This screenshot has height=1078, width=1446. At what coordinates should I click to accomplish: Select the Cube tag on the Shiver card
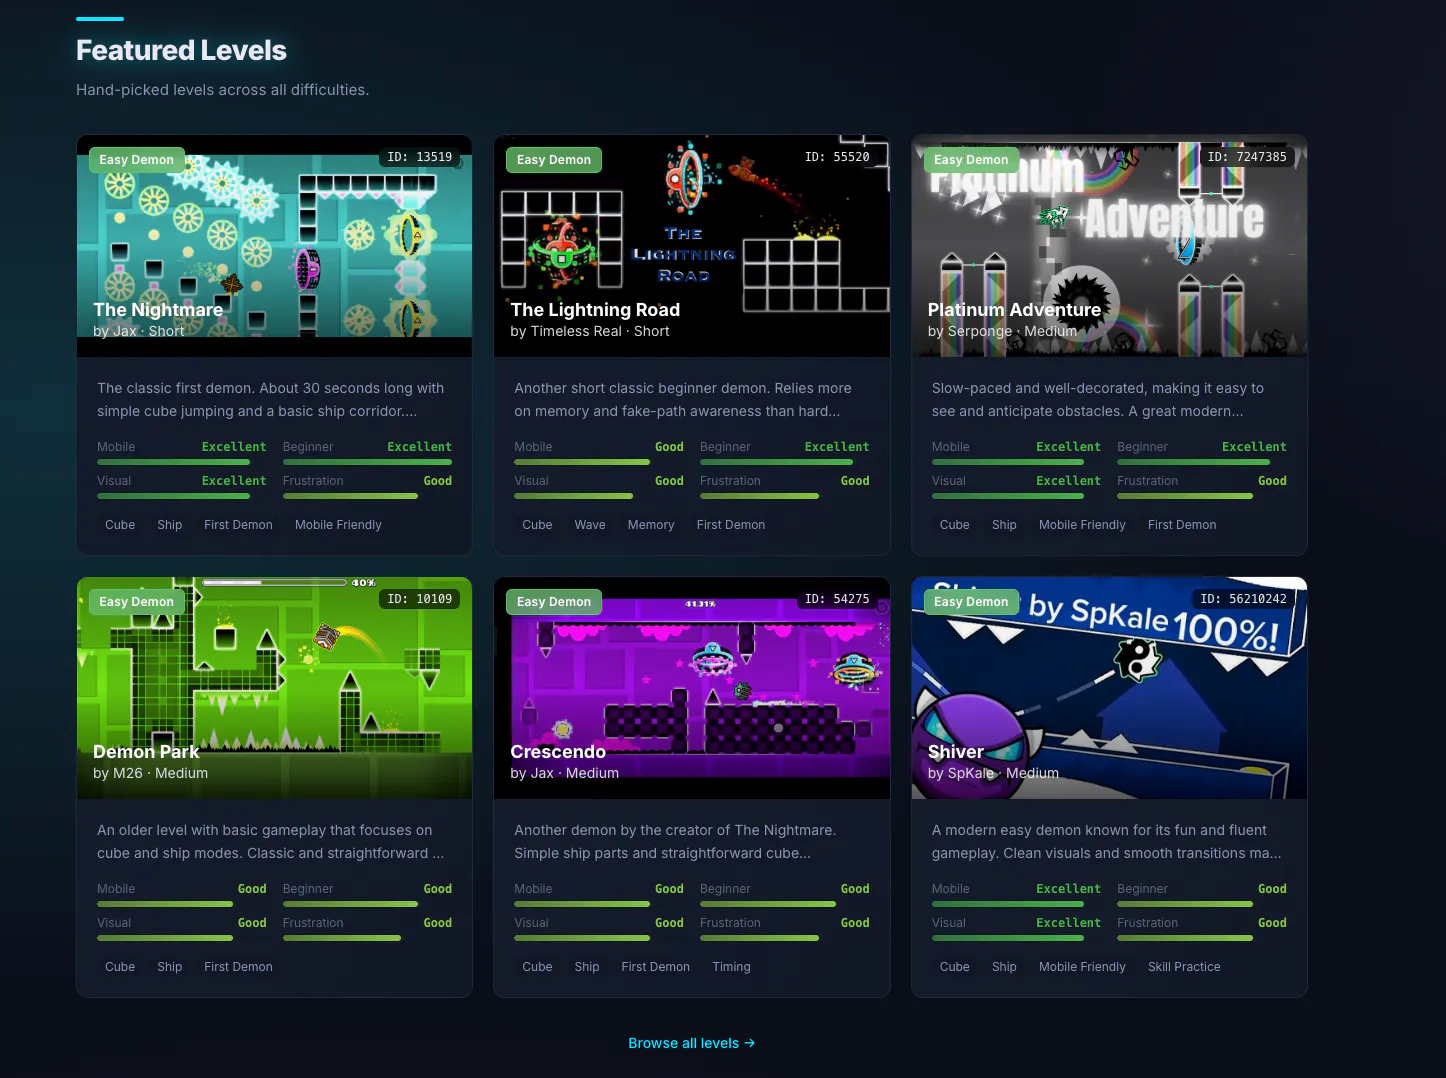click(954, 967)
